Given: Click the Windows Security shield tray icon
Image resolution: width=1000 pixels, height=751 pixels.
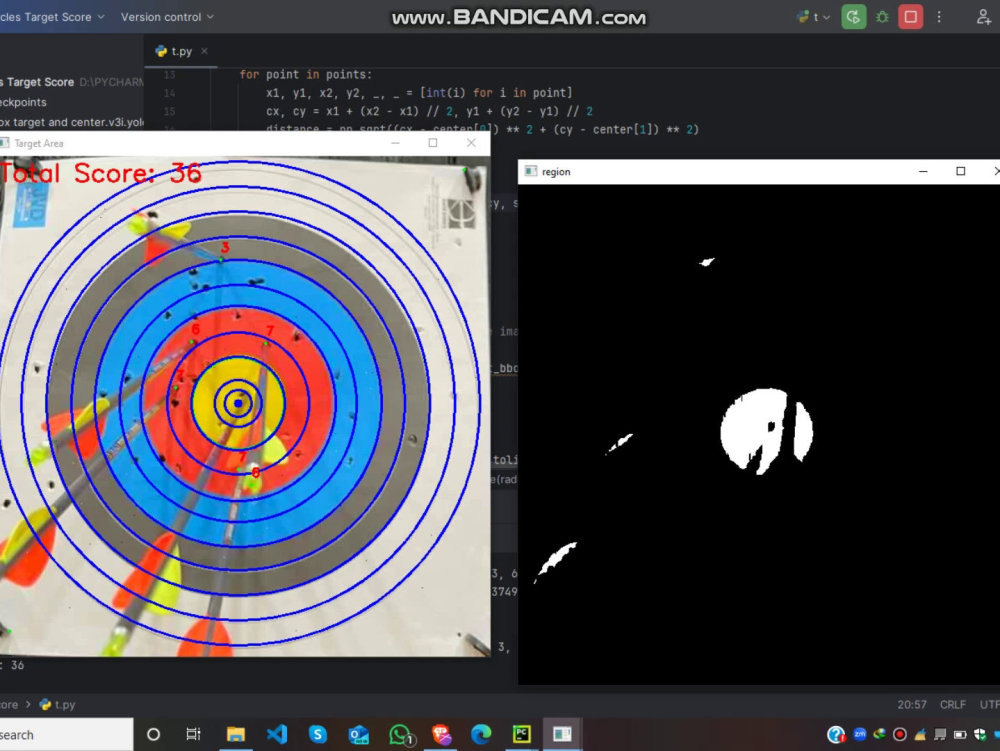Looking at the screenshot, I should pyautogui.click(x=980, y=734).
